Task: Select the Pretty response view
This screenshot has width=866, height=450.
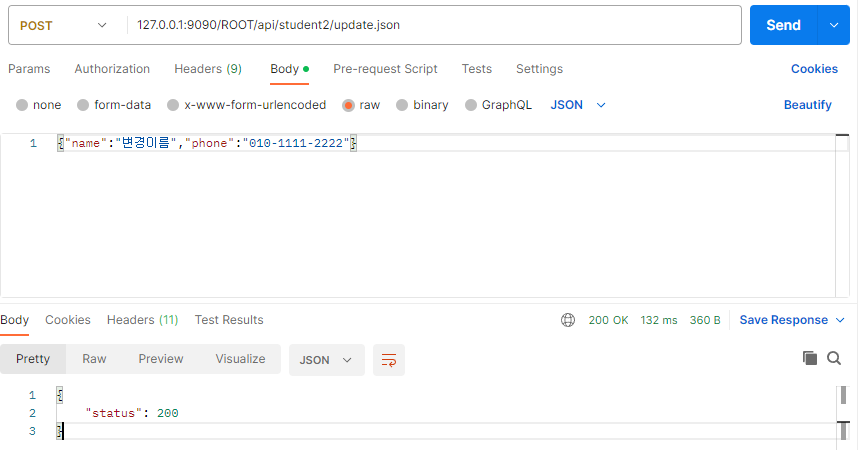Action: tap(33, 359)
